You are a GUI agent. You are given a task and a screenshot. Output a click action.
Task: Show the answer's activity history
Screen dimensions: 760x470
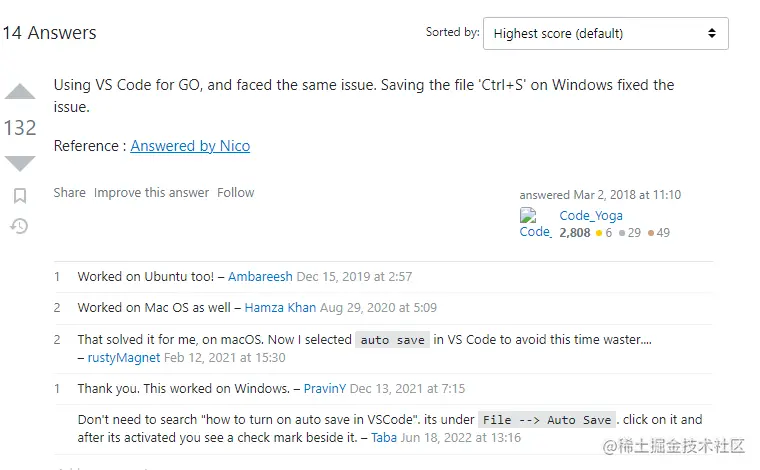tap(20, 226)
